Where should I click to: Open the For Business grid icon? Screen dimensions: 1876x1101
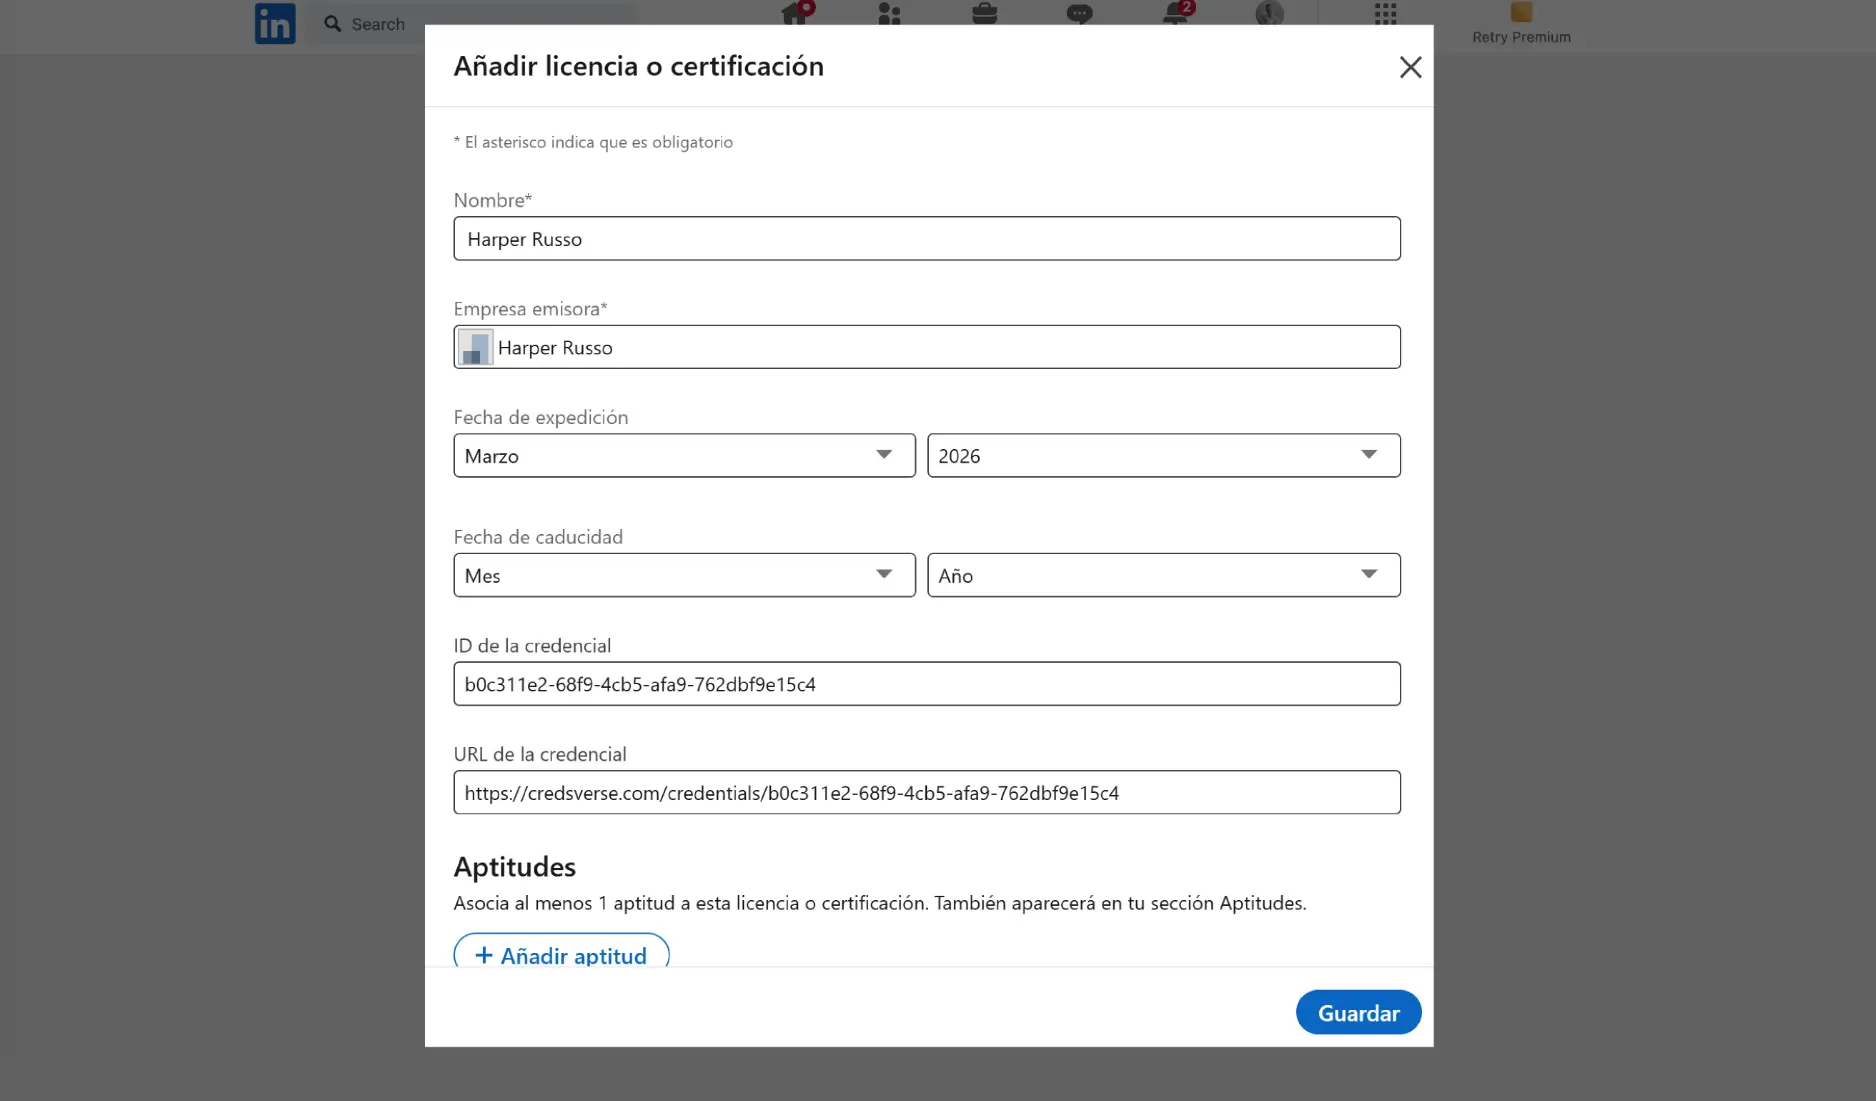pos(1384,15)
